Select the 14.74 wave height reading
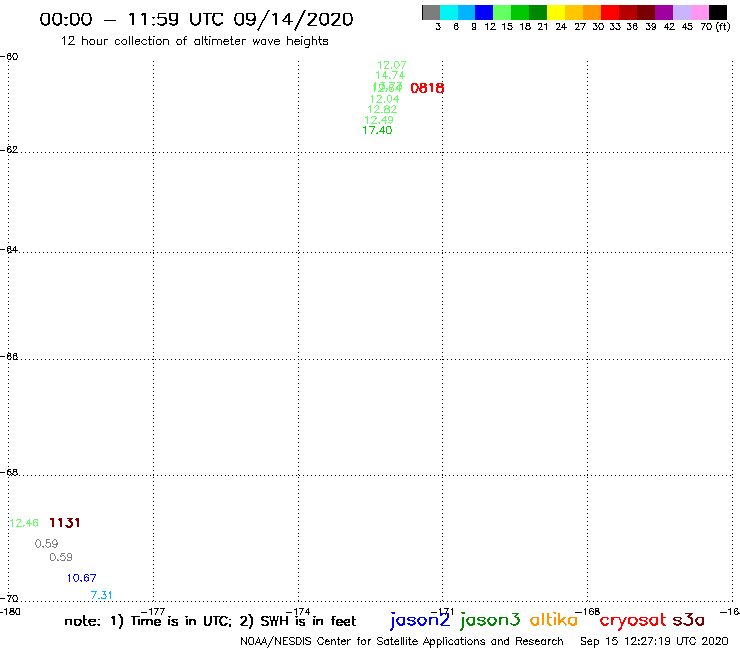The image size is (740, 650). click(390, 75)
